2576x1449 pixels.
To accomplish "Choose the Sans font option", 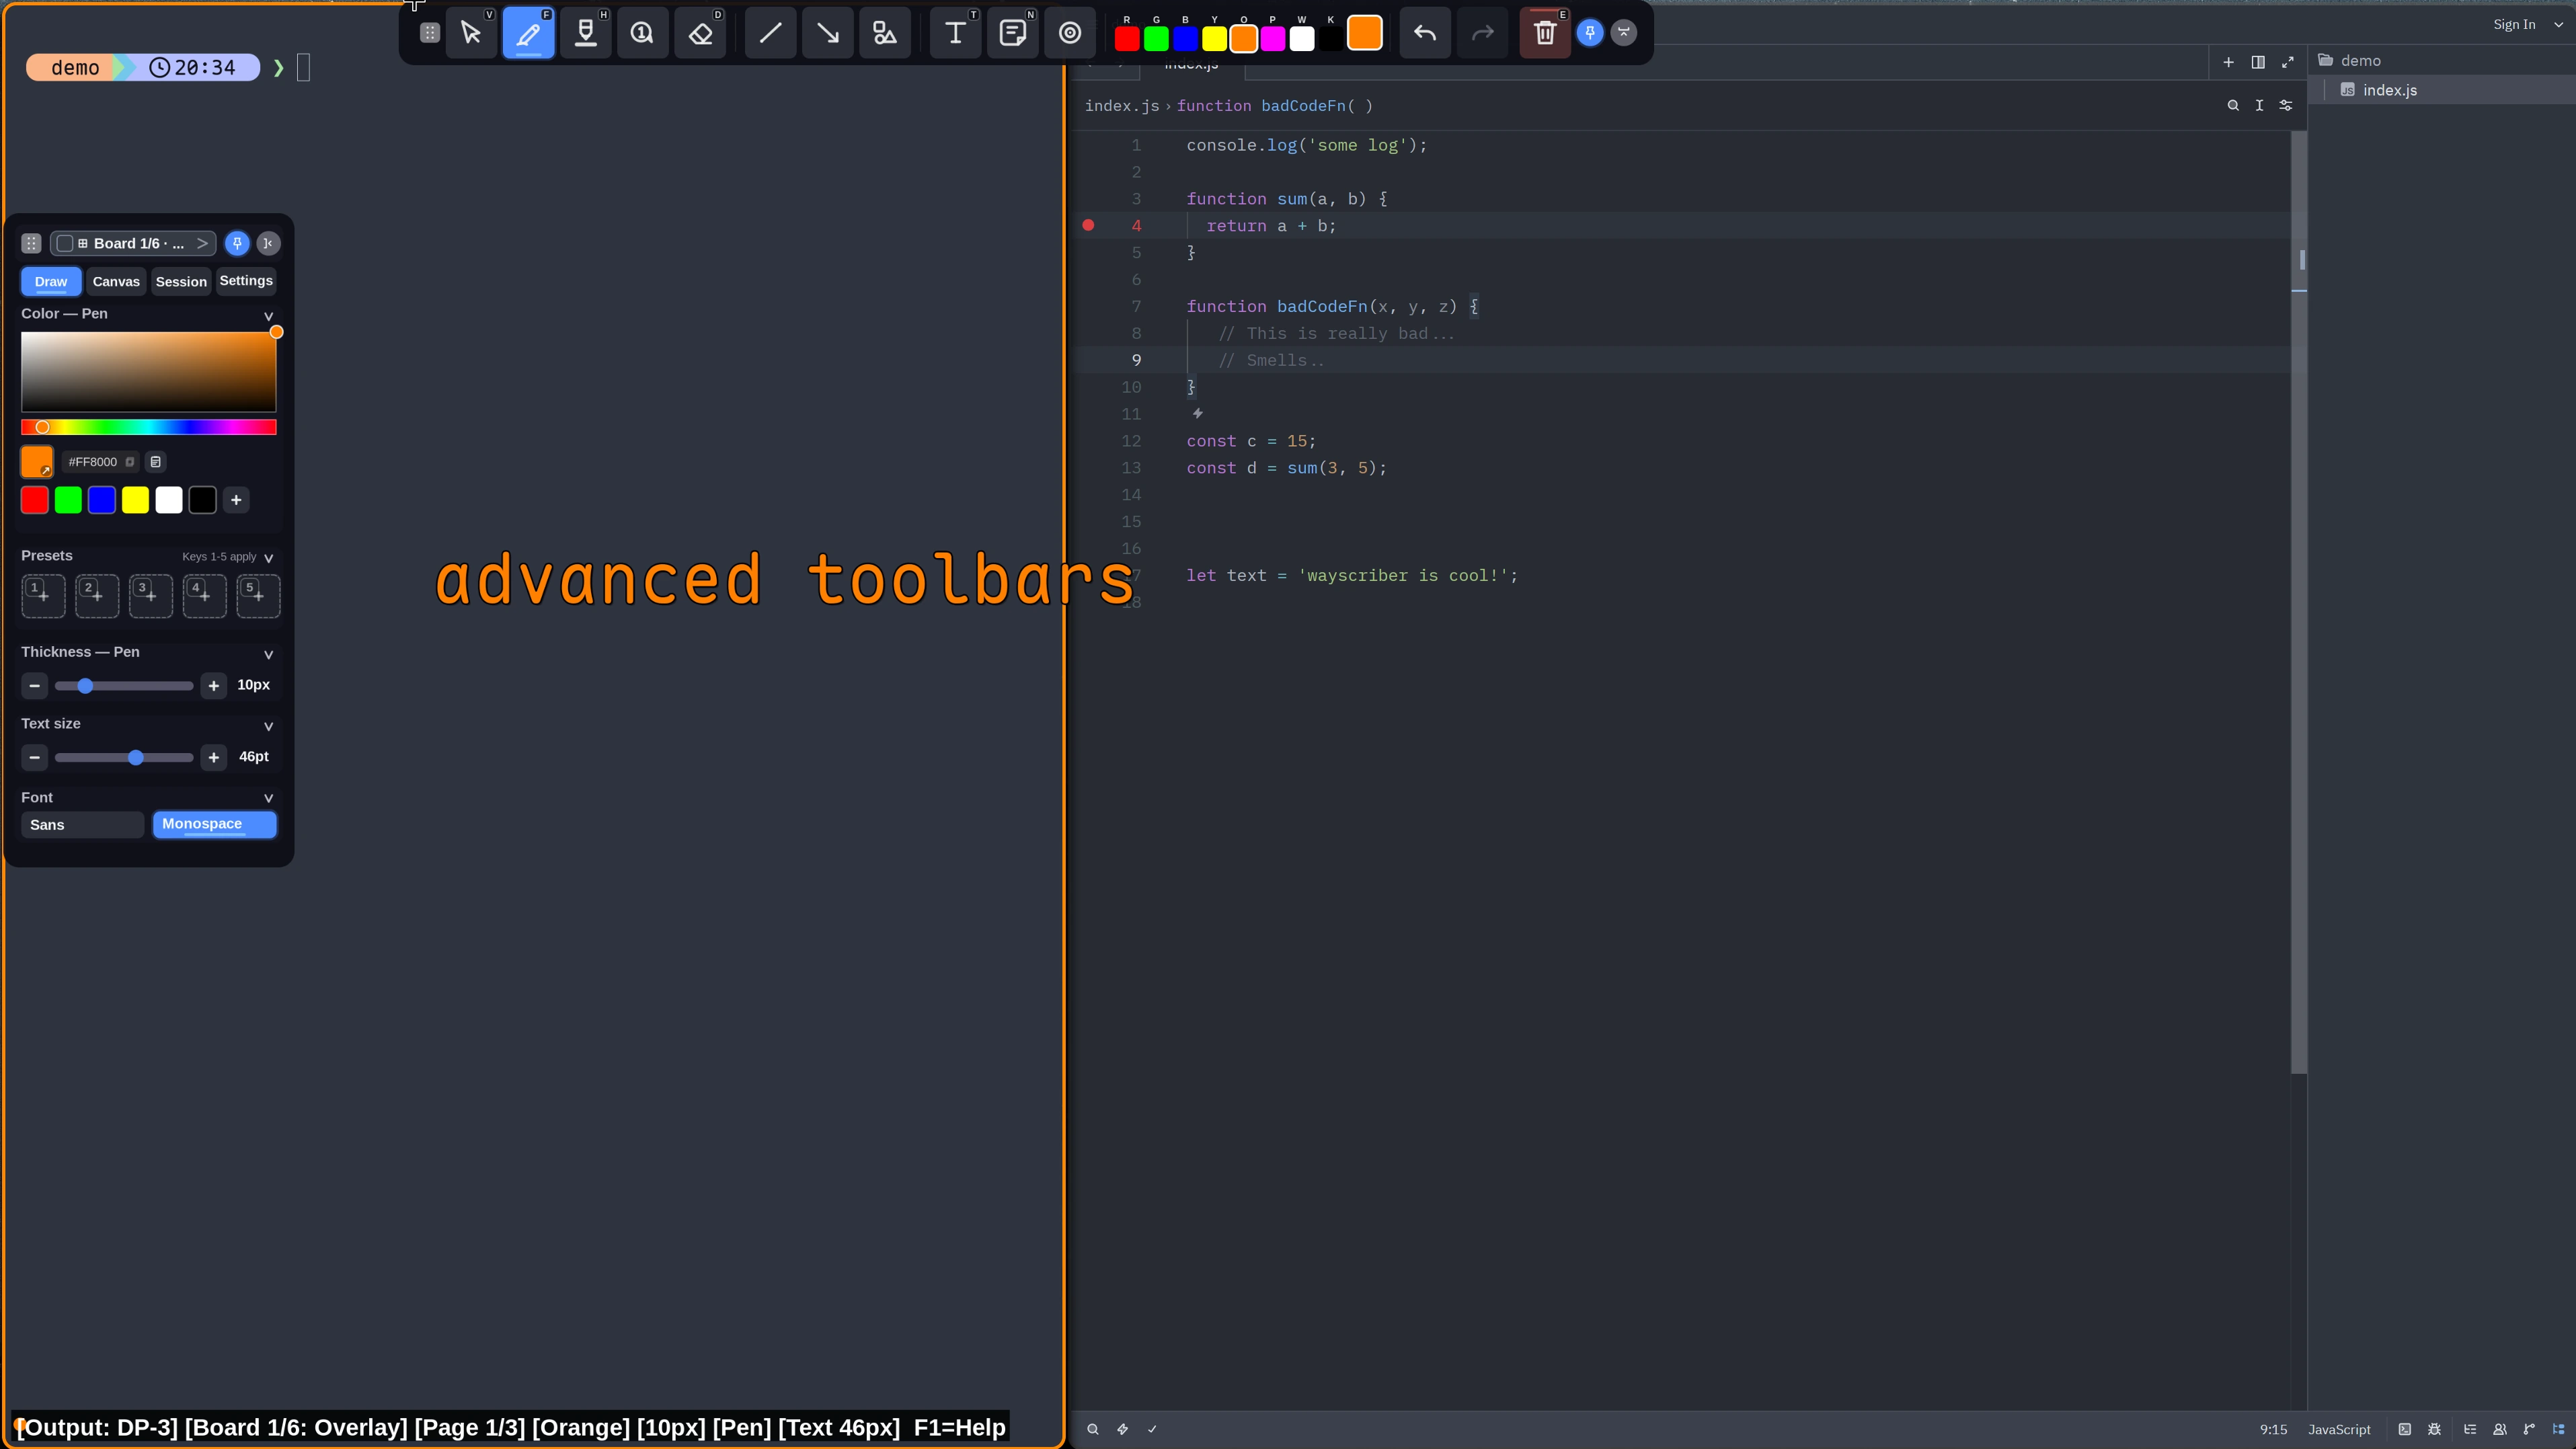I will tap(83, 825).
